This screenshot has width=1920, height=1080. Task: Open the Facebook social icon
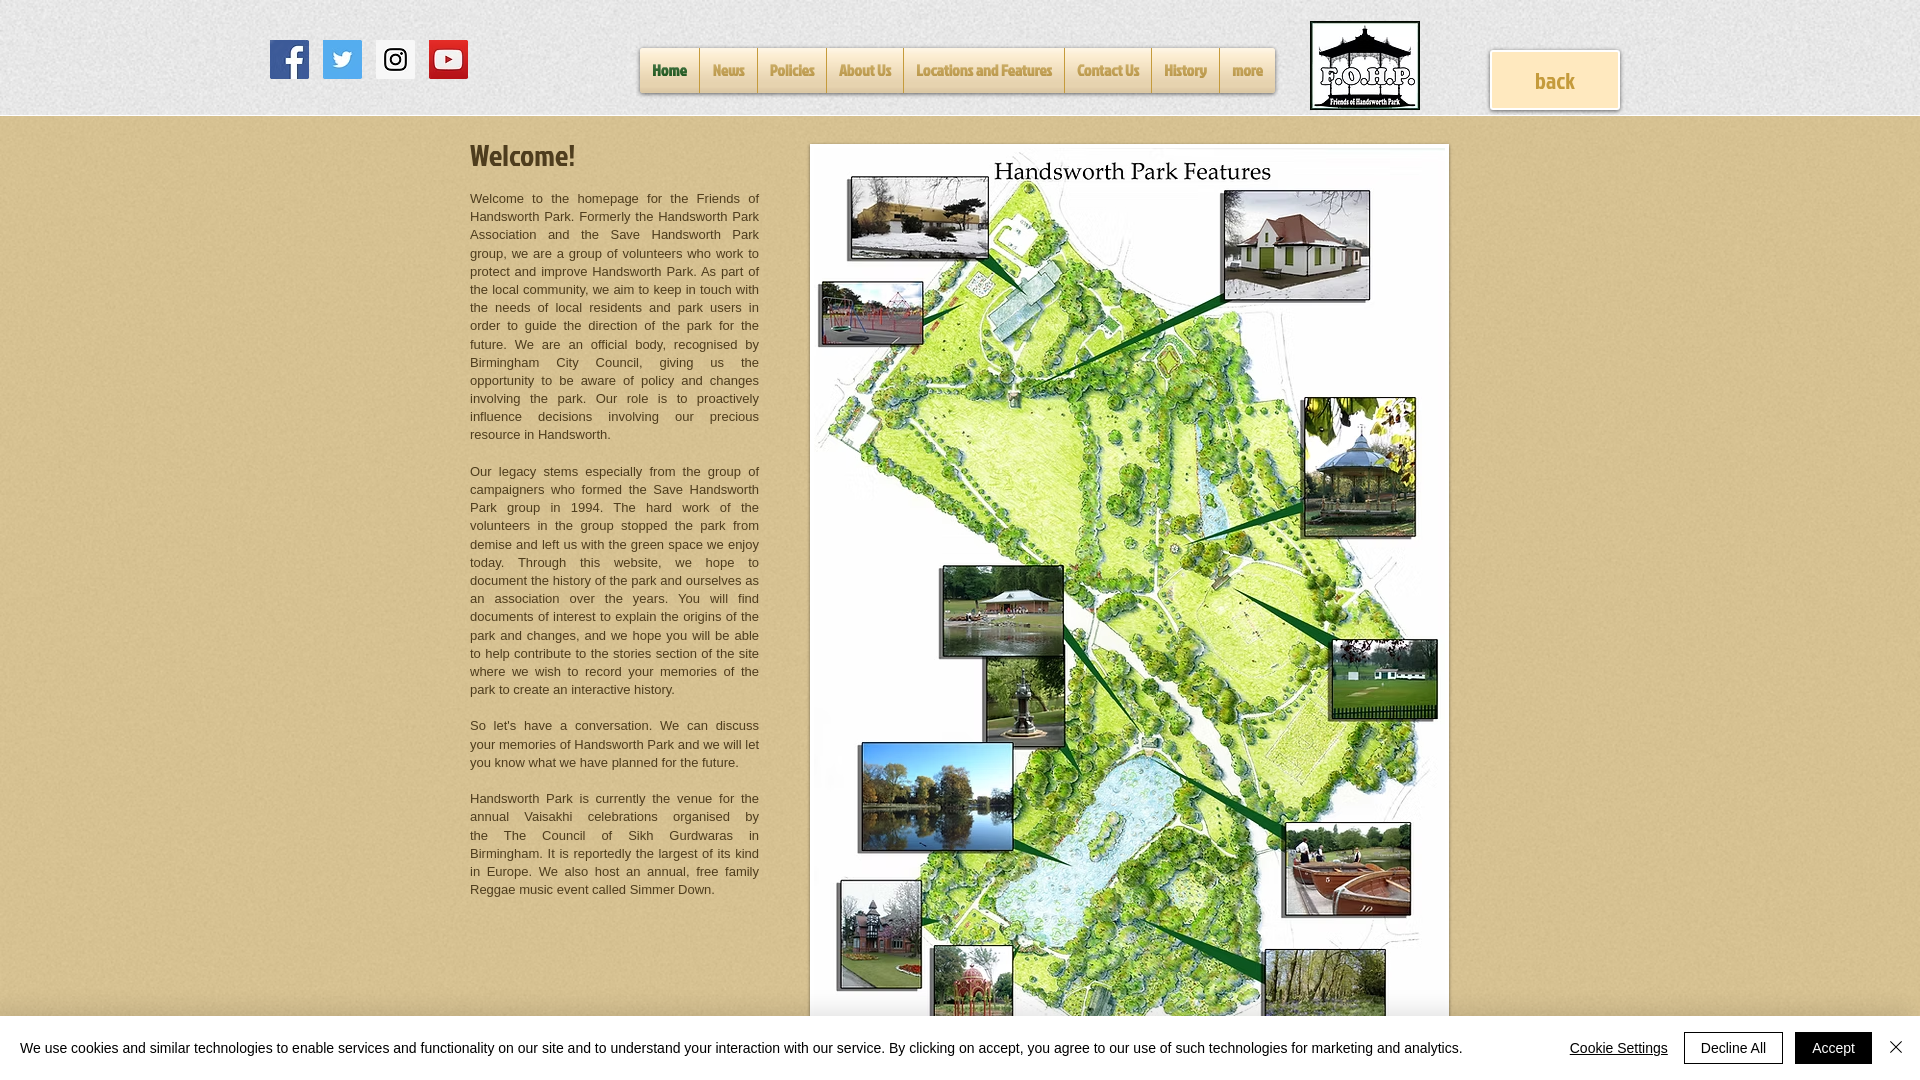pos(289,59)
